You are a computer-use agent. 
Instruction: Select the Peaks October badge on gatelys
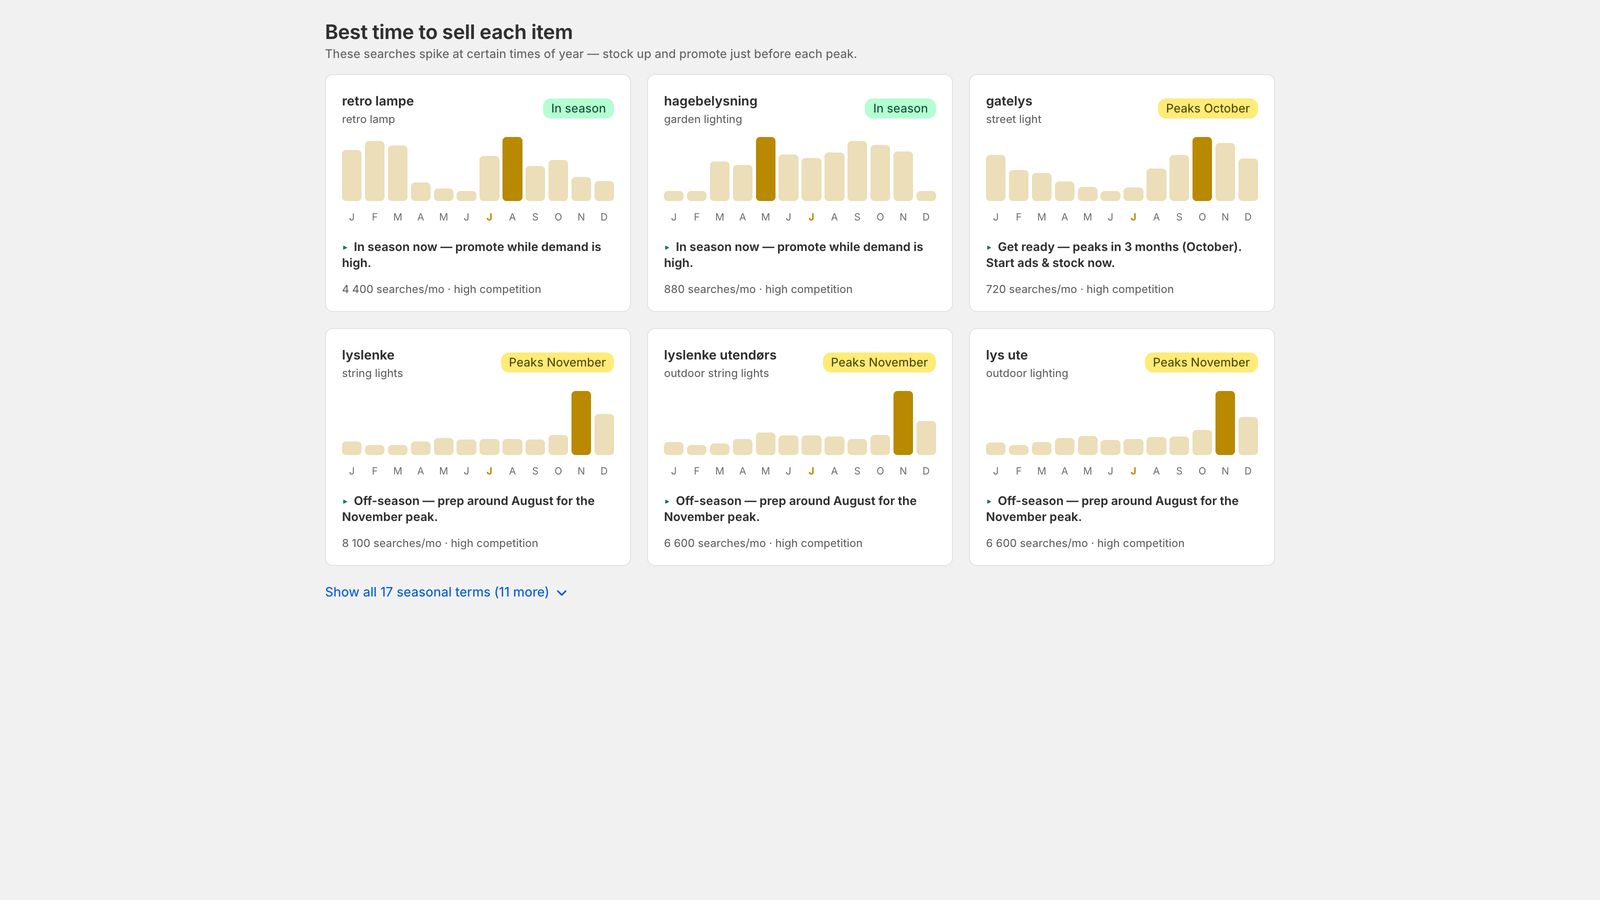click(1207, 108)
